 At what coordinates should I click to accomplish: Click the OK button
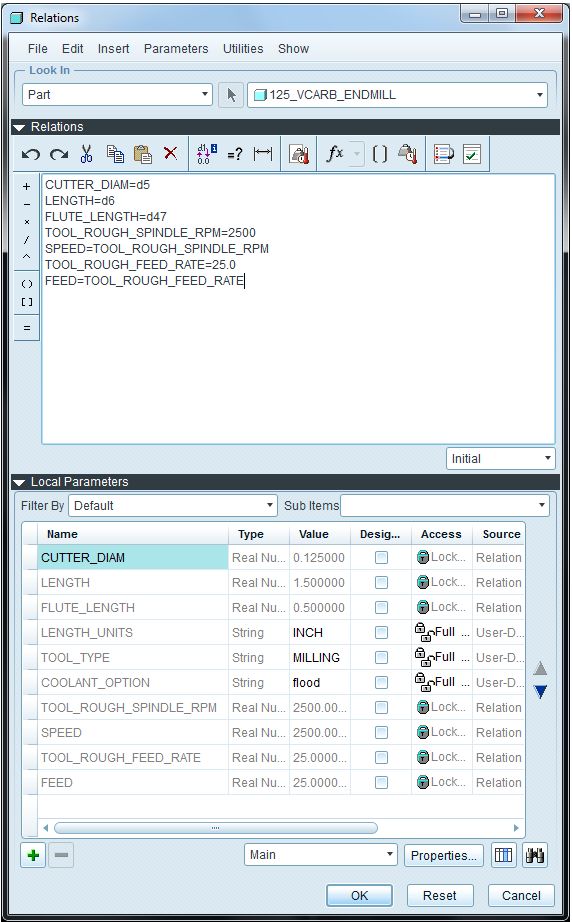coord(359,896)
